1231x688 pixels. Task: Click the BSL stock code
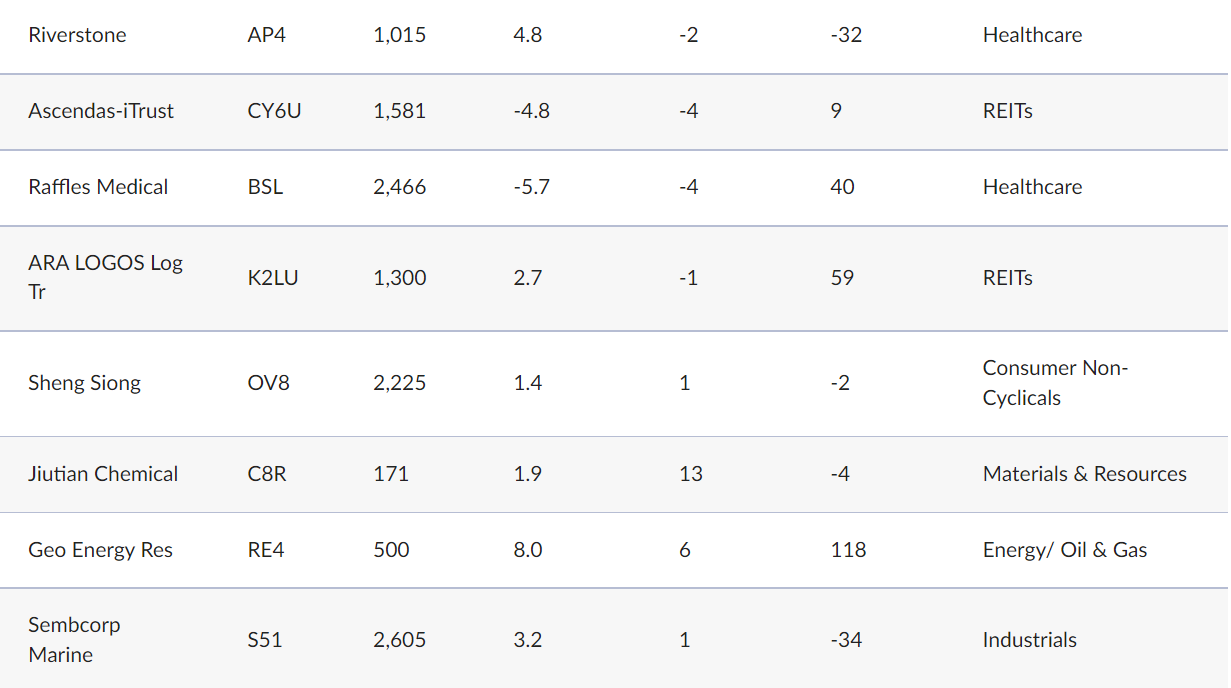coord(265,187)
